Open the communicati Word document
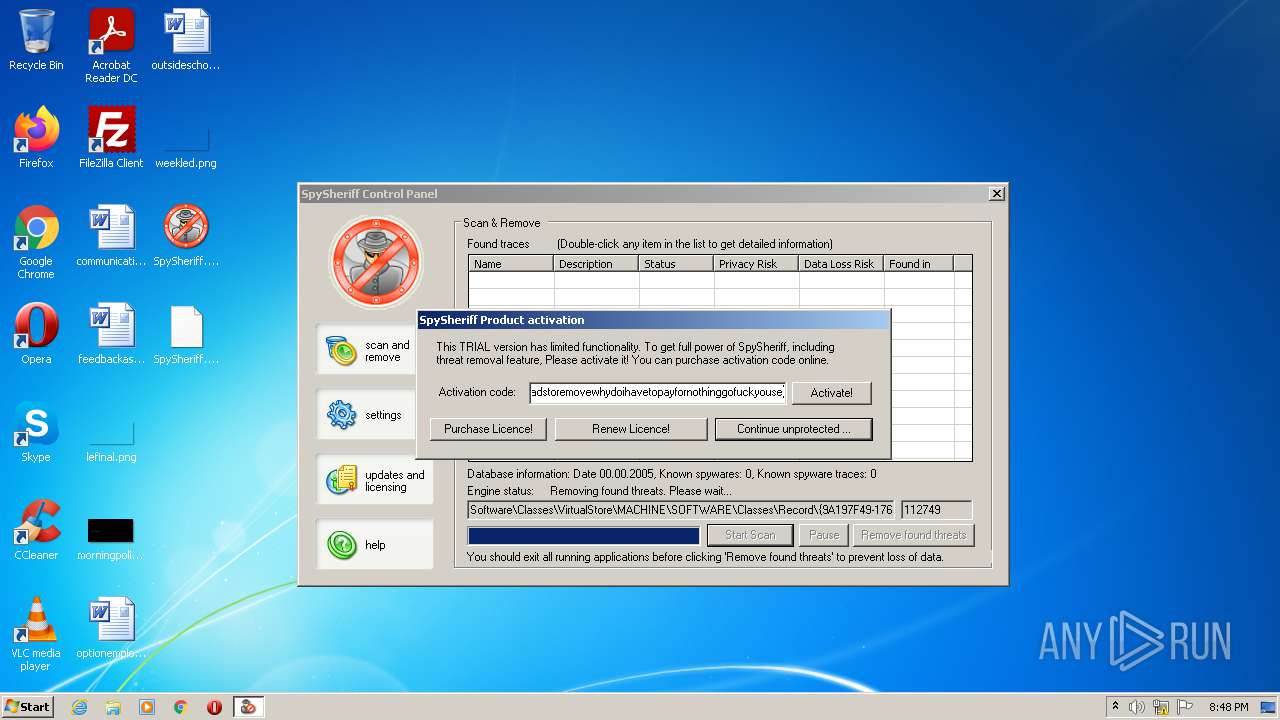The image size is (1280, 720). pos(111,236)
